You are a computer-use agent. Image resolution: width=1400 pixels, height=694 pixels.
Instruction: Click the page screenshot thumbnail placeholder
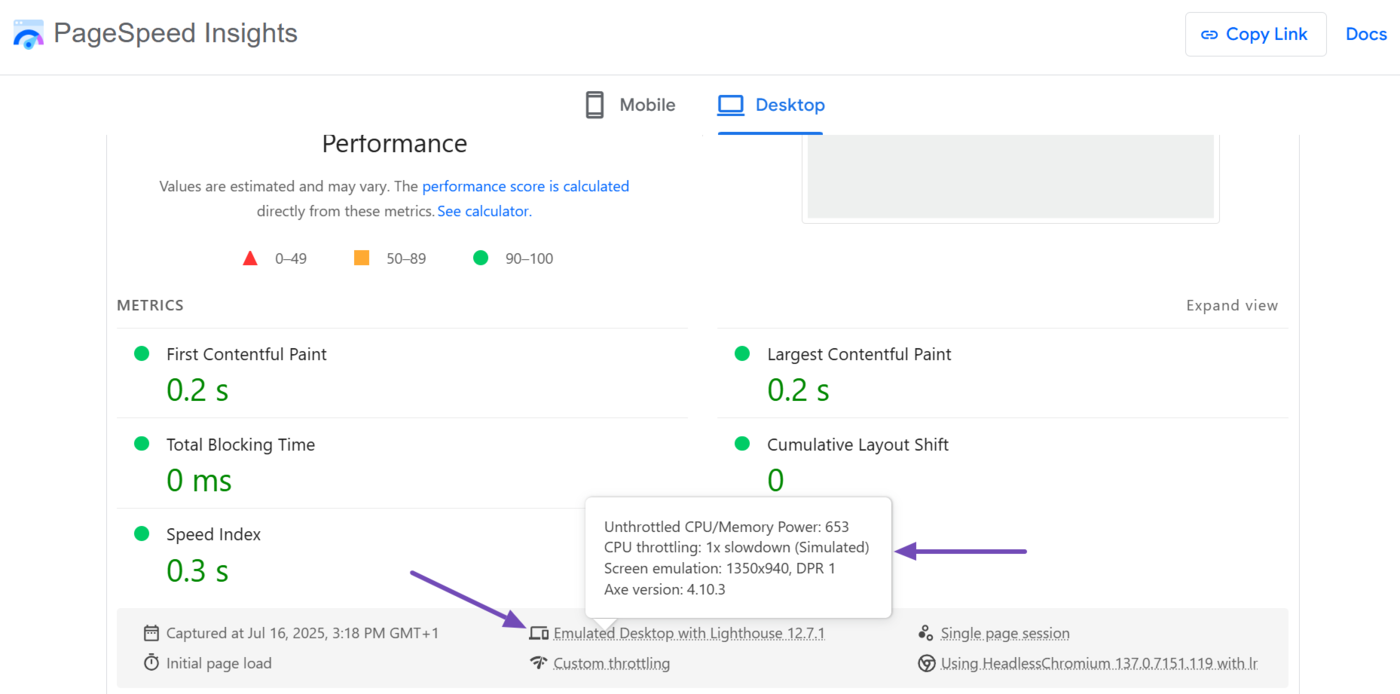[1011, 177]
